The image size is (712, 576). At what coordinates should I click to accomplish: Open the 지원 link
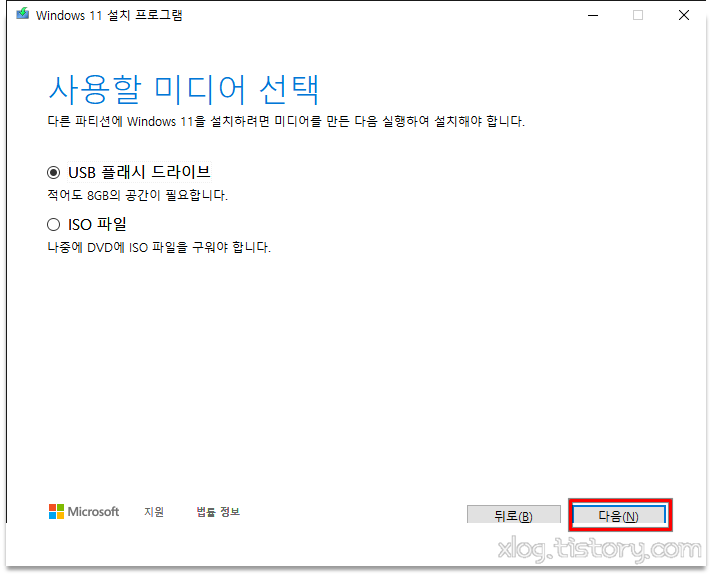[154, 512]
